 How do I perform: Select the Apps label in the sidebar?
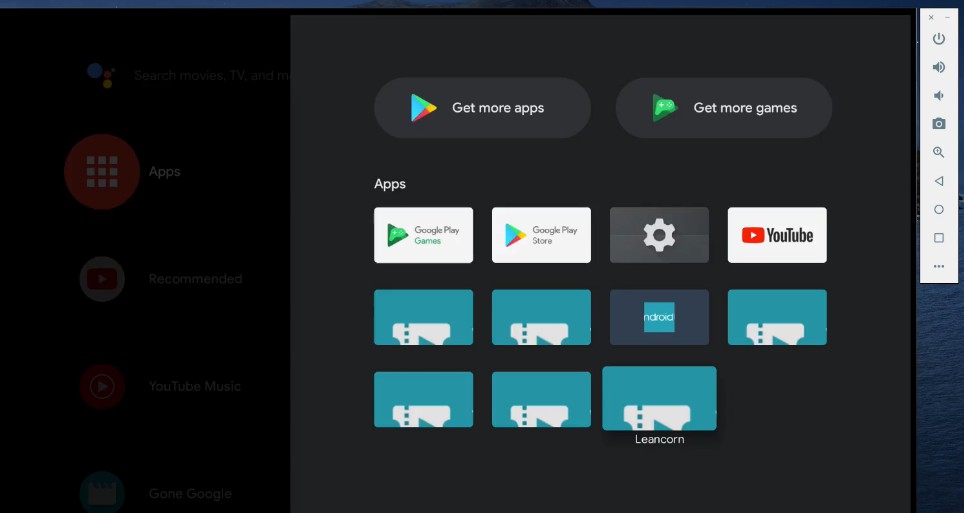coord(165,172)
